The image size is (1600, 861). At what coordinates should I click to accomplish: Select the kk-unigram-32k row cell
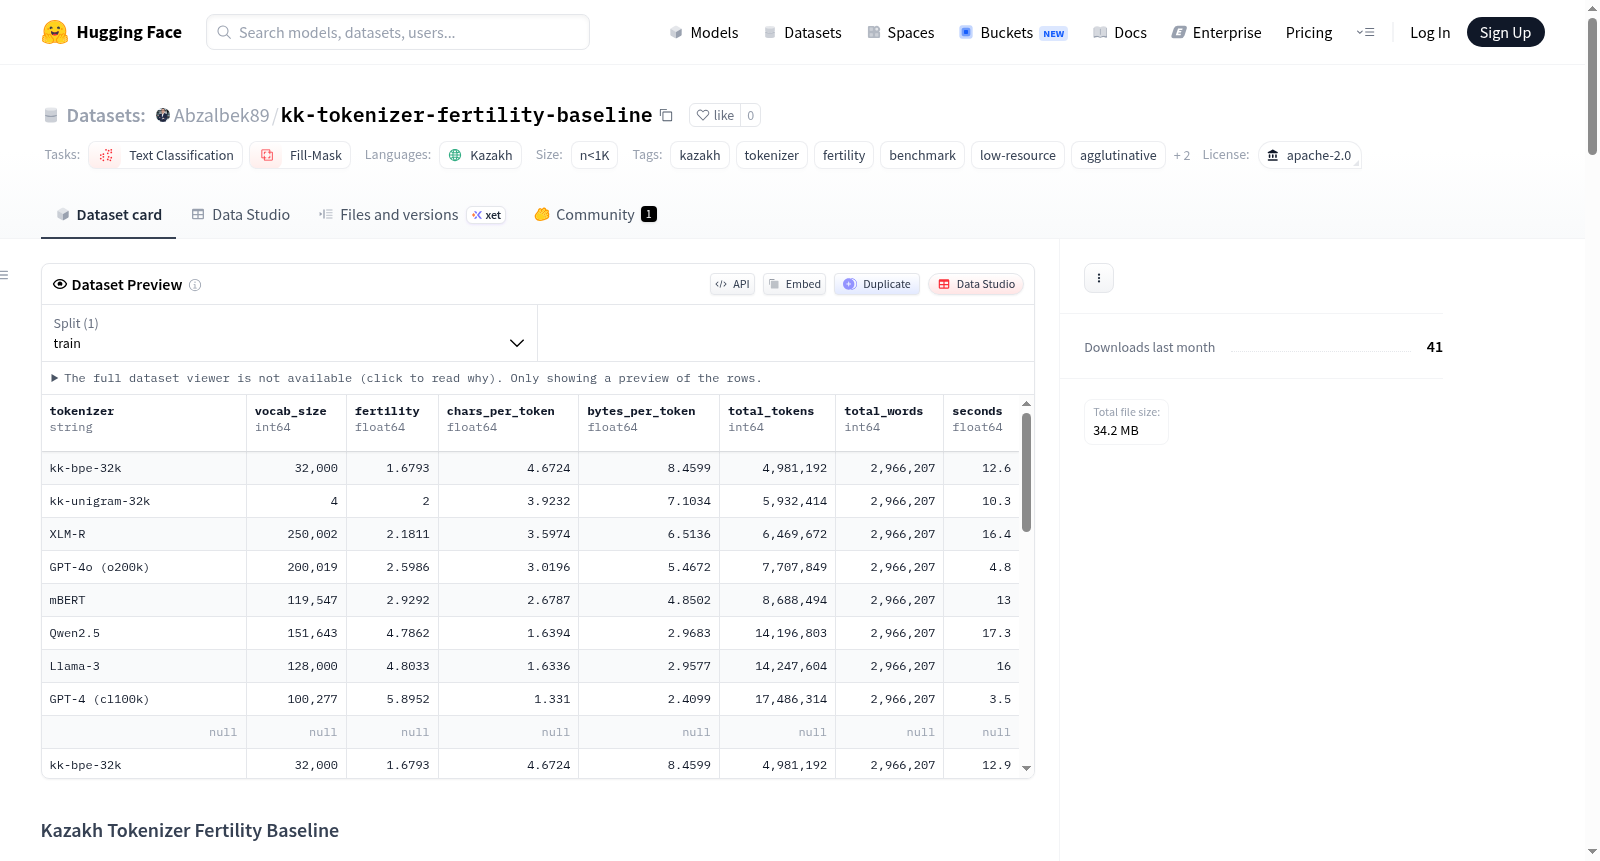144,501
